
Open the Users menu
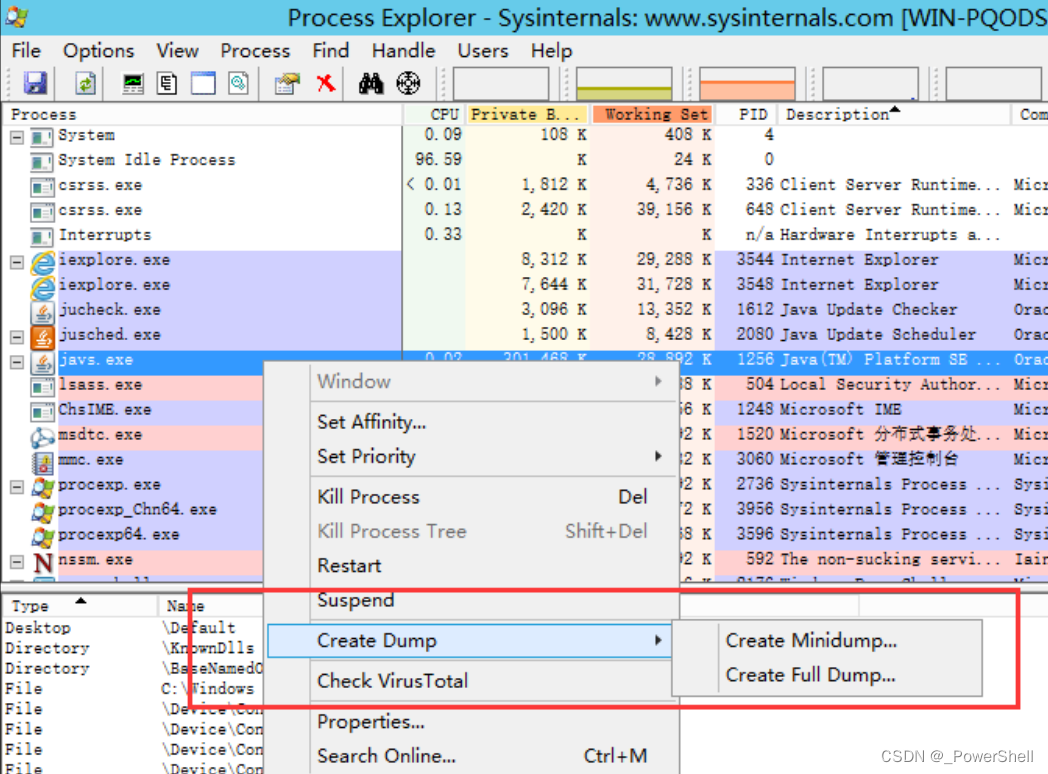[x=483, y=51]
